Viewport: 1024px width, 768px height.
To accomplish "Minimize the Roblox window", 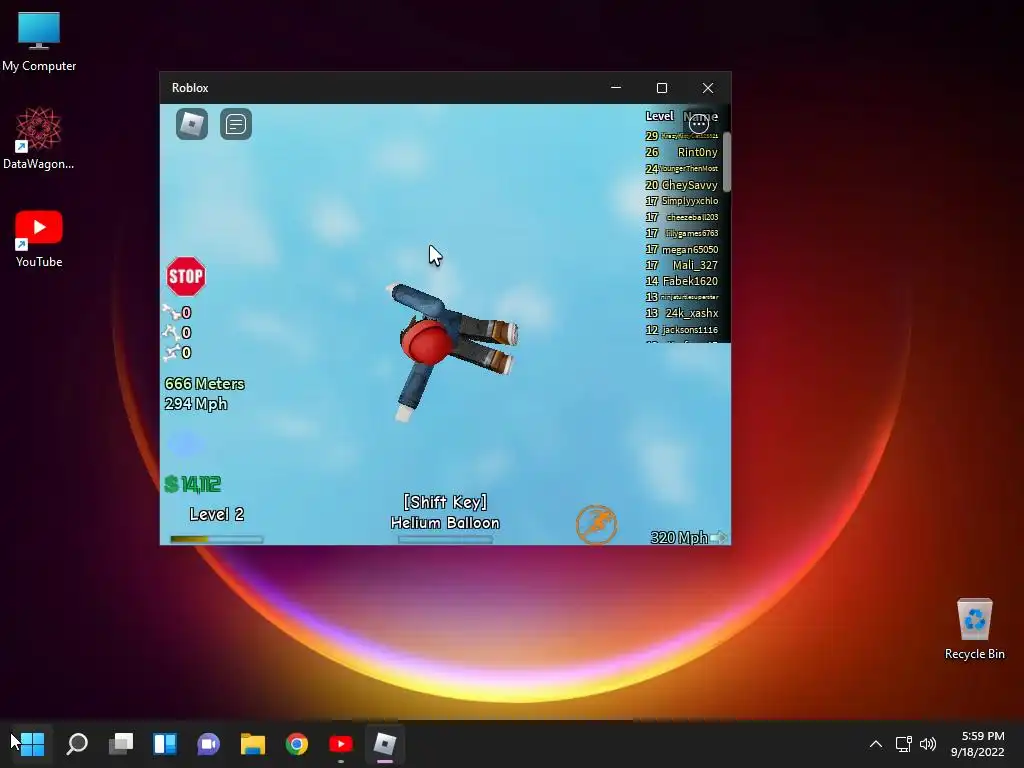I will 616,88.
